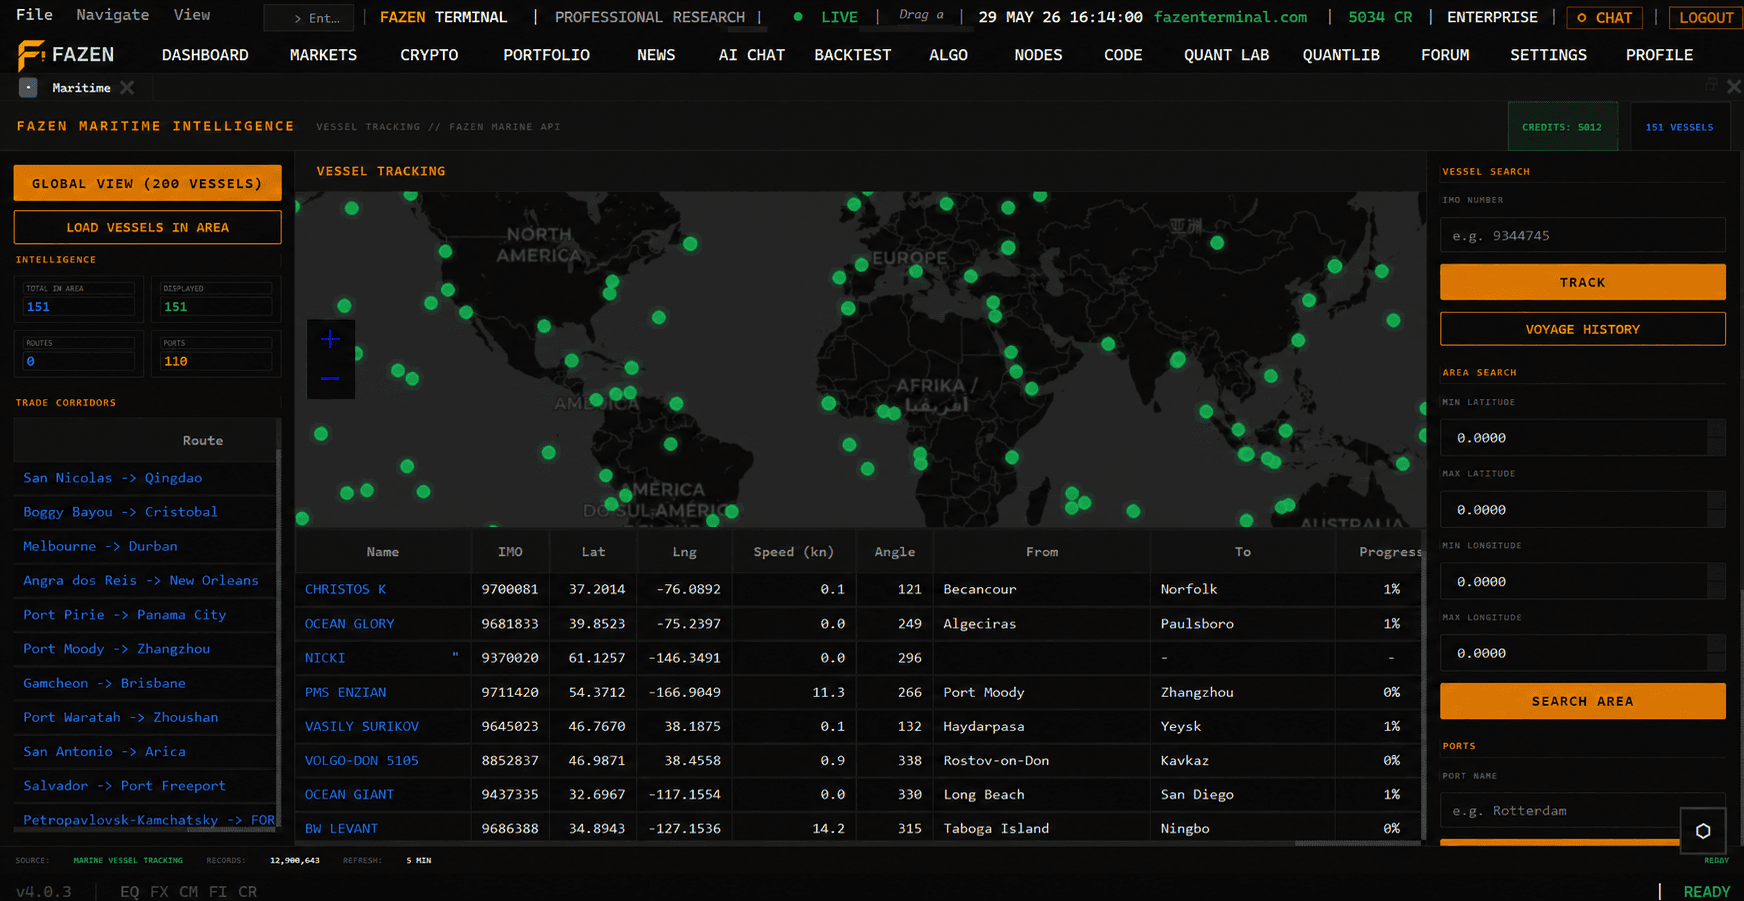Go to the Backtest section
Screen dimensions: 1744x901
click(852, 55)
